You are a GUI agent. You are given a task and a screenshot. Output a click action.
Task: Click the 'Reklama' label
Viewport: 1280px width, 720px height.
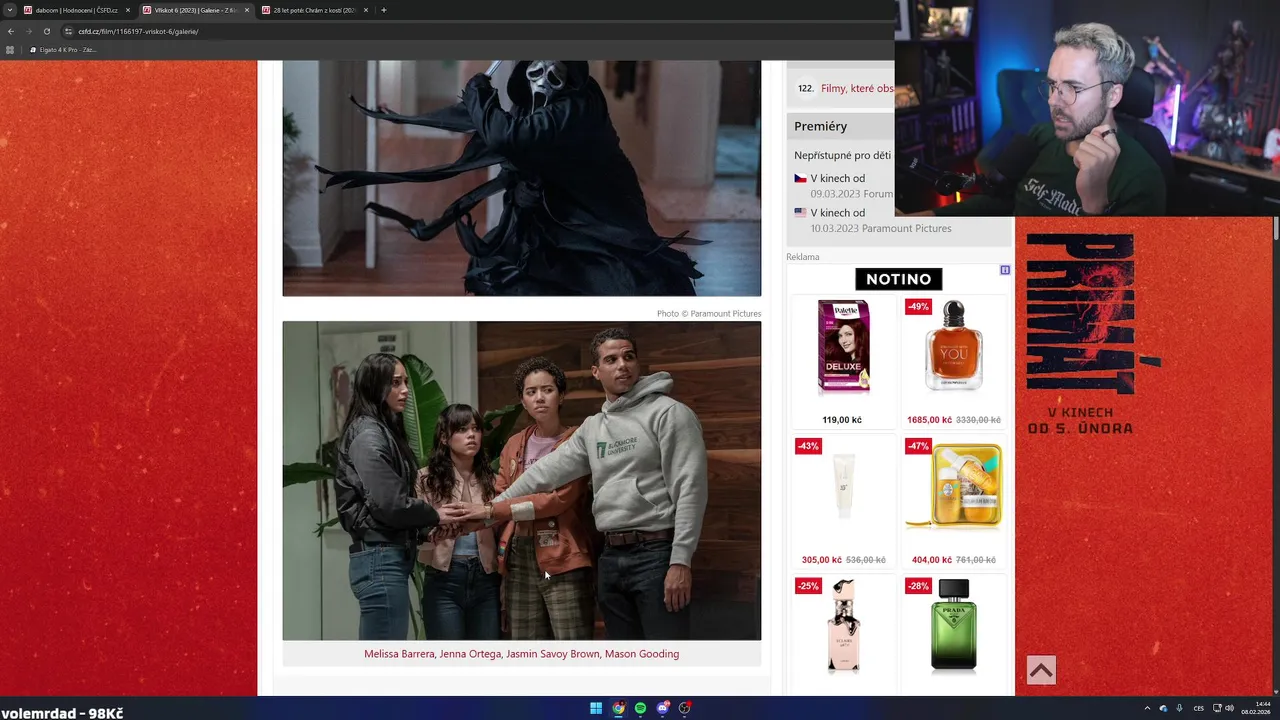(802, 257)
